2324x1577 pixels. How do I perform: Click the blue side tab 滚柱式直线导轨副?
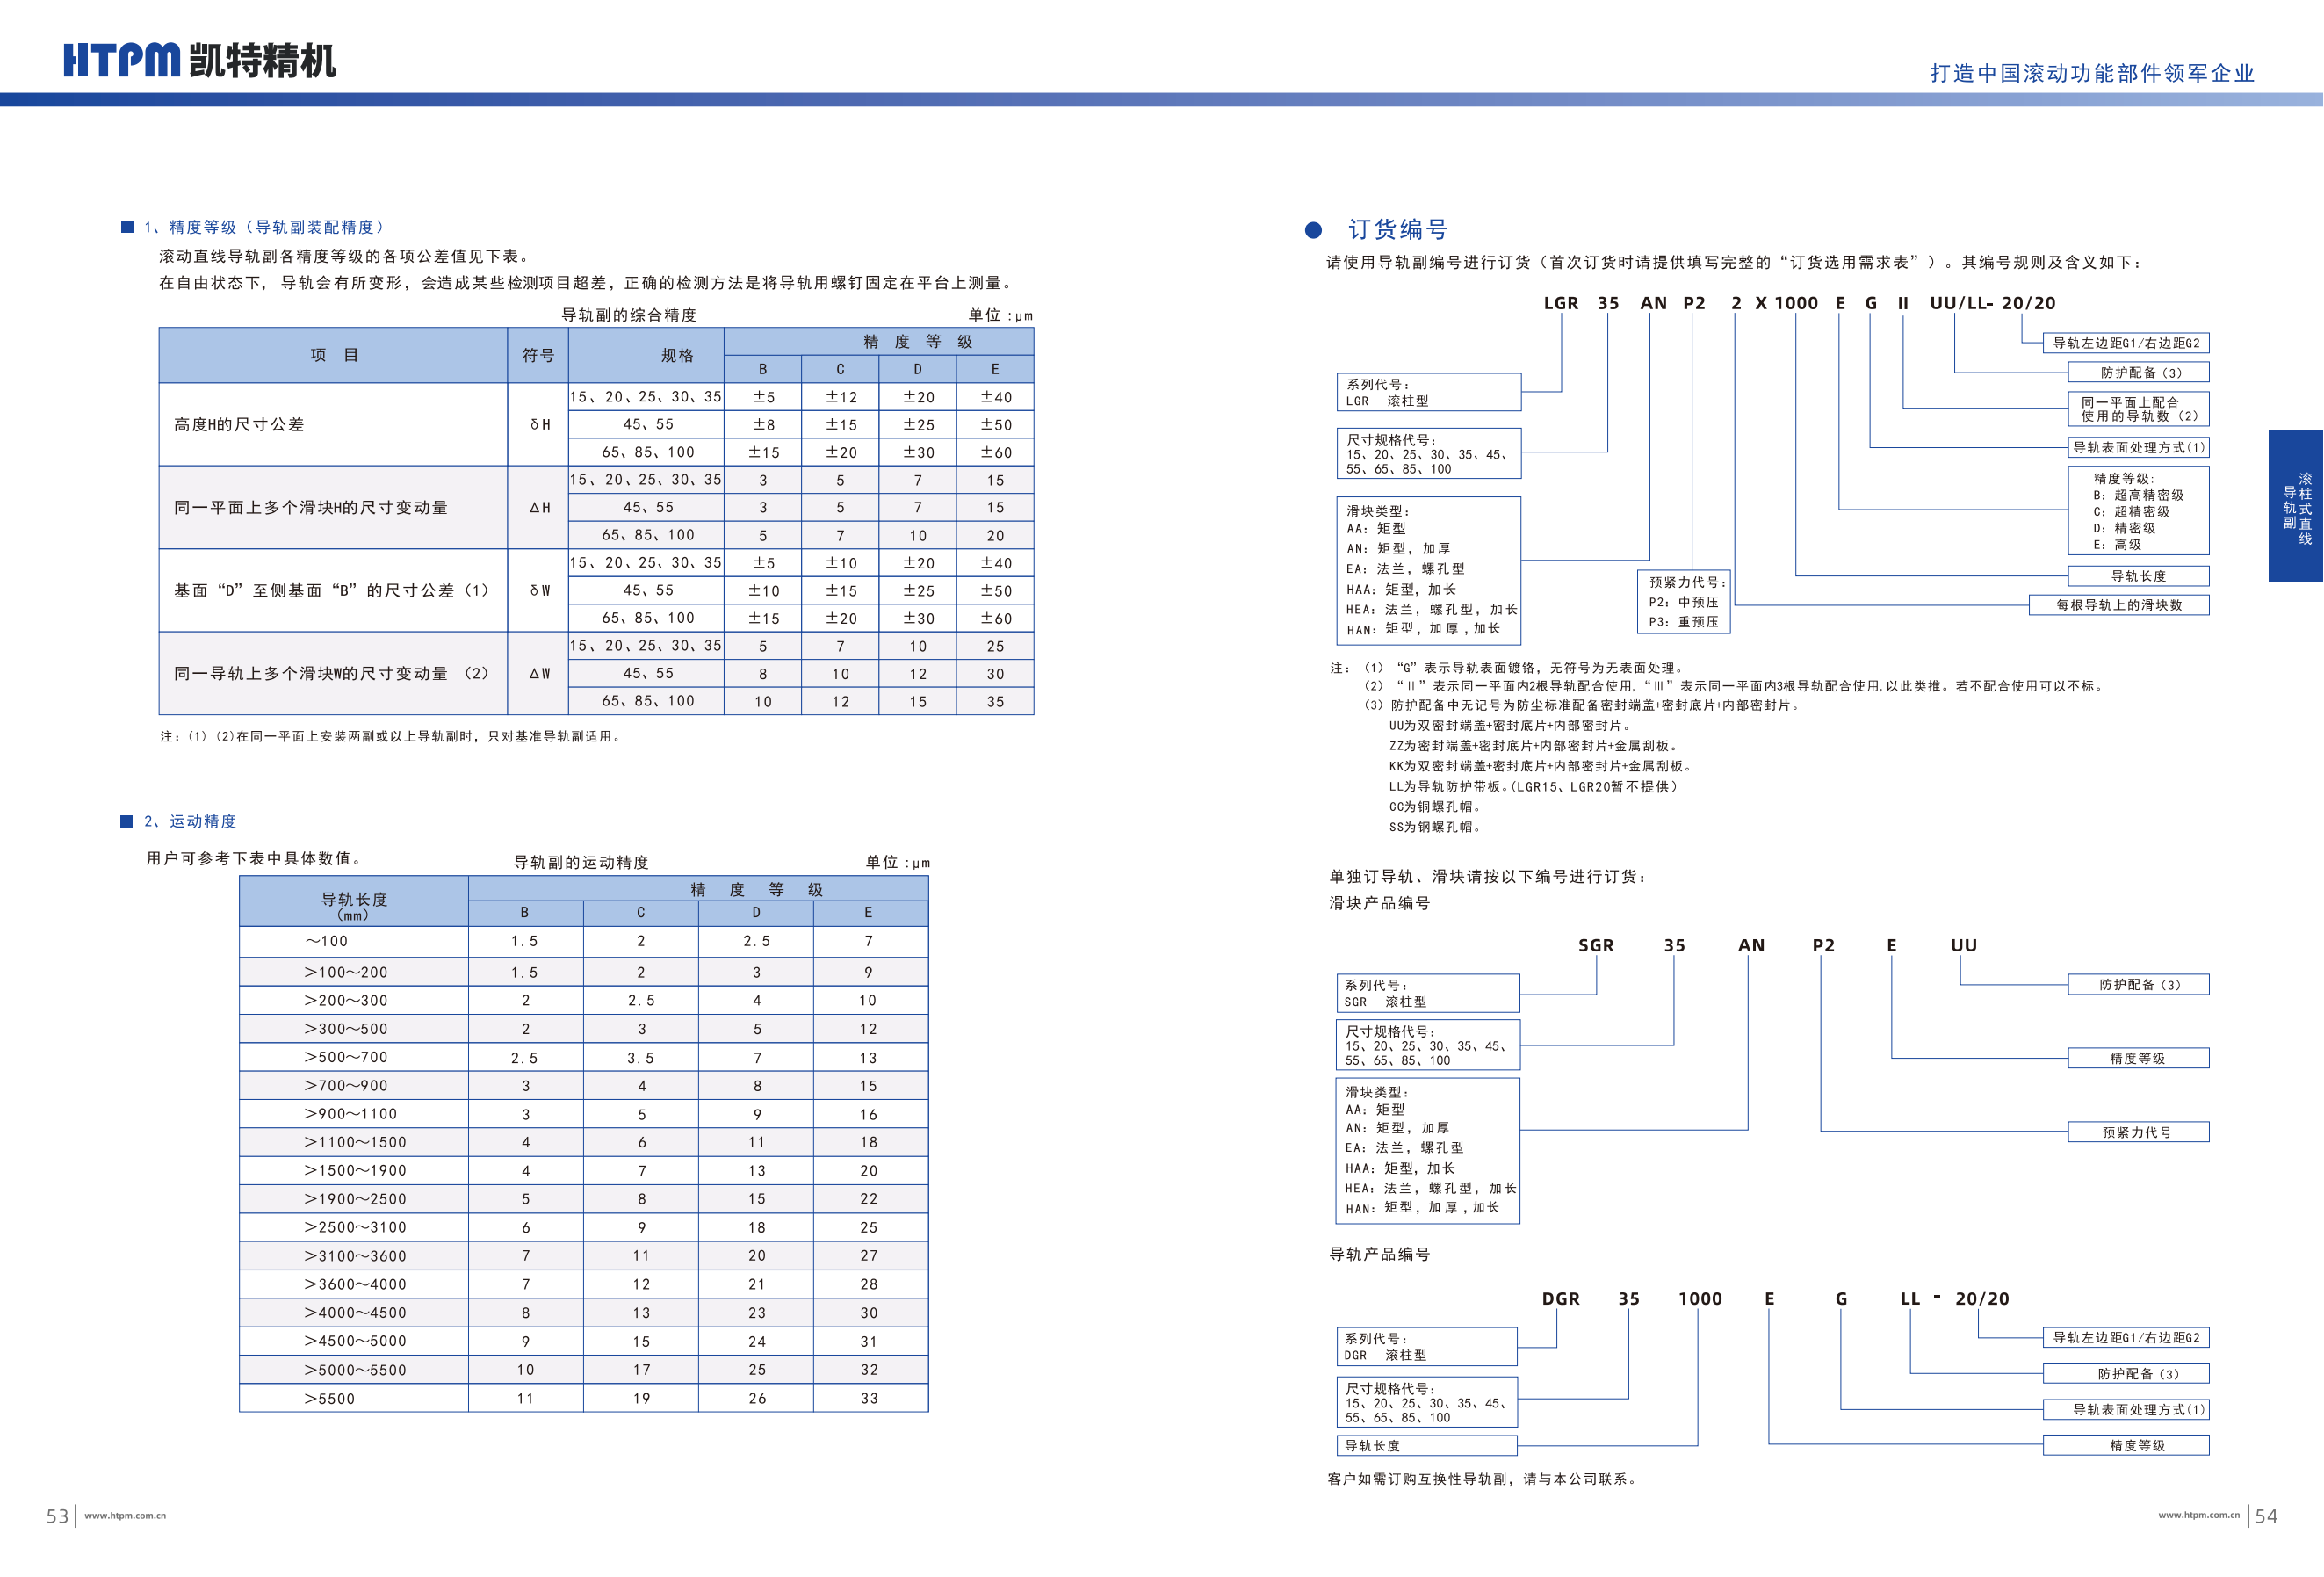(x=2295, y=505)
